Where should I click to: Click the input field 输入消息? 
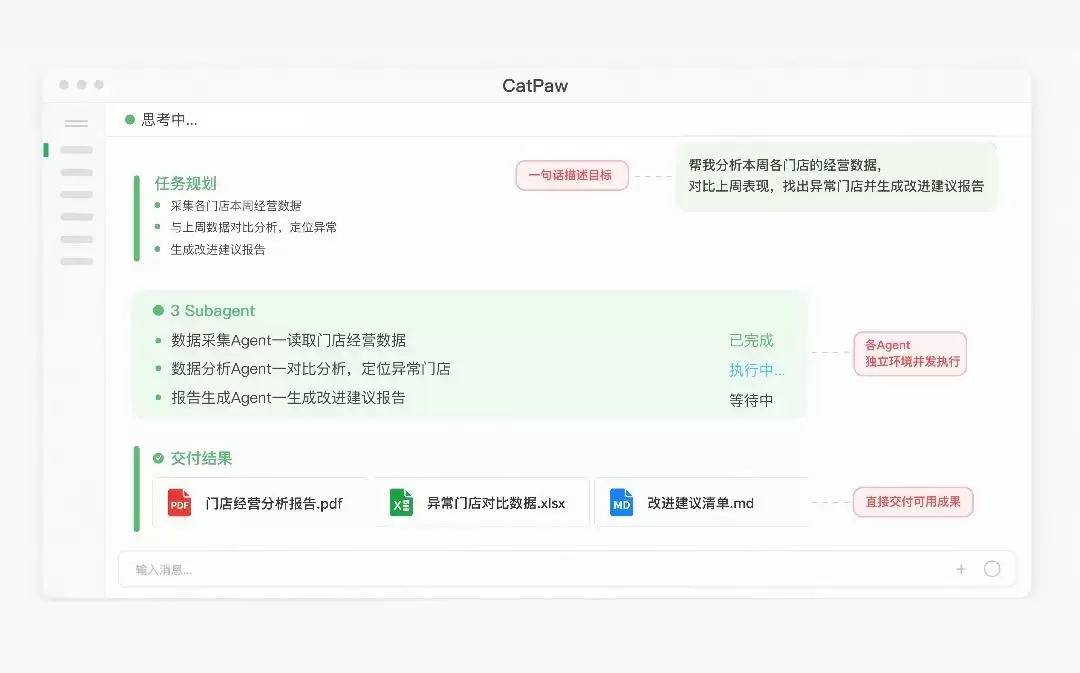567,569
